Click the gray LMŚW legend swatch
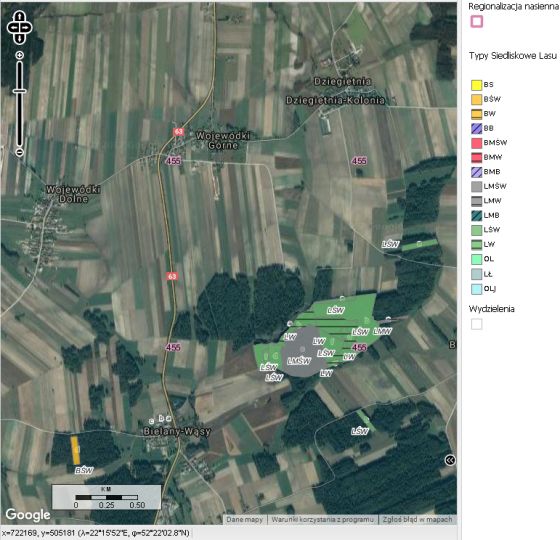560x540 pixels. [x=476, y=186]
